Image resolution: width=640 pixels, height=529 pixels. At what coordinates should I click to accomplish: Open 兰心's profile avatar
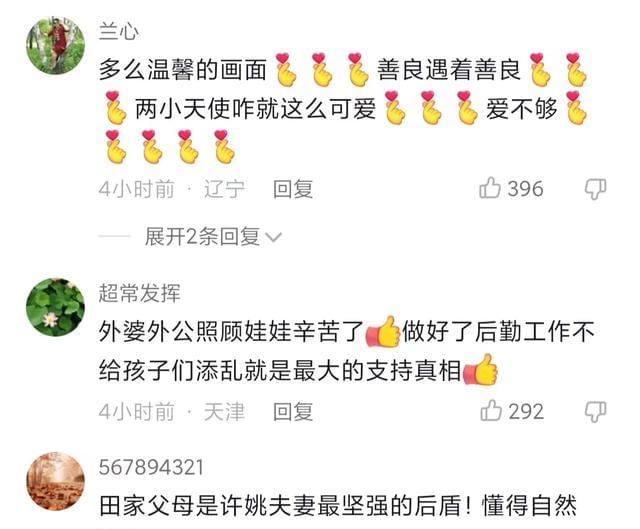point(56,45)
